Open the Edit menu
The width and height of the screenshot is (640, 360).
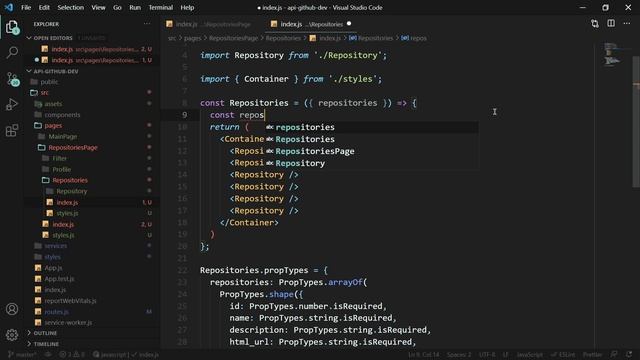(x=44, y=7)
